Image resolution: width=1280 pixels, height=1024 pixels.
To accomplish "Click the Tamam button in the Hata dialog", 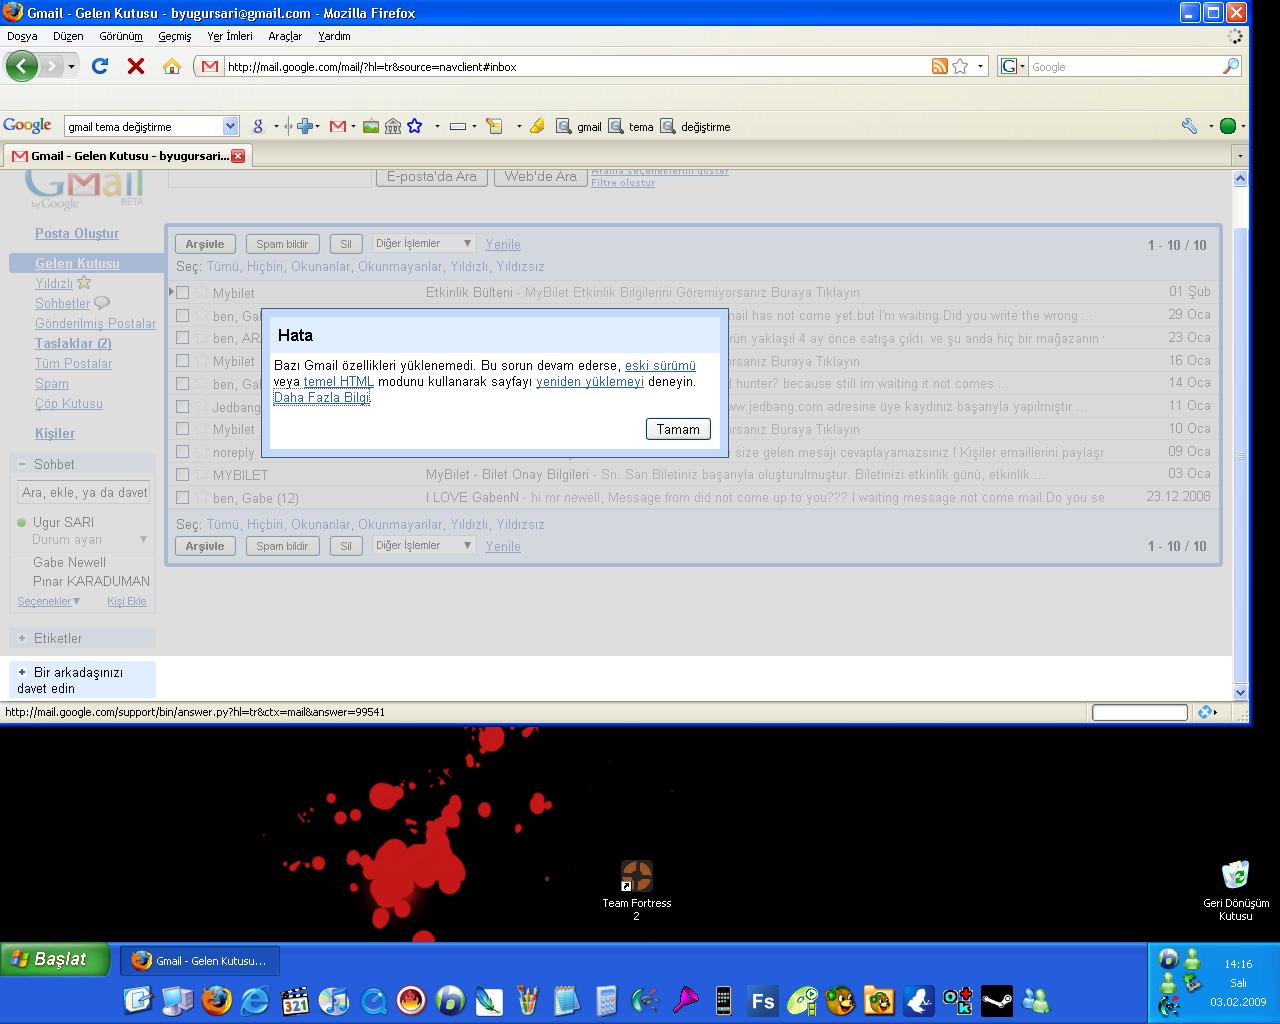I will tap(678, 429).
